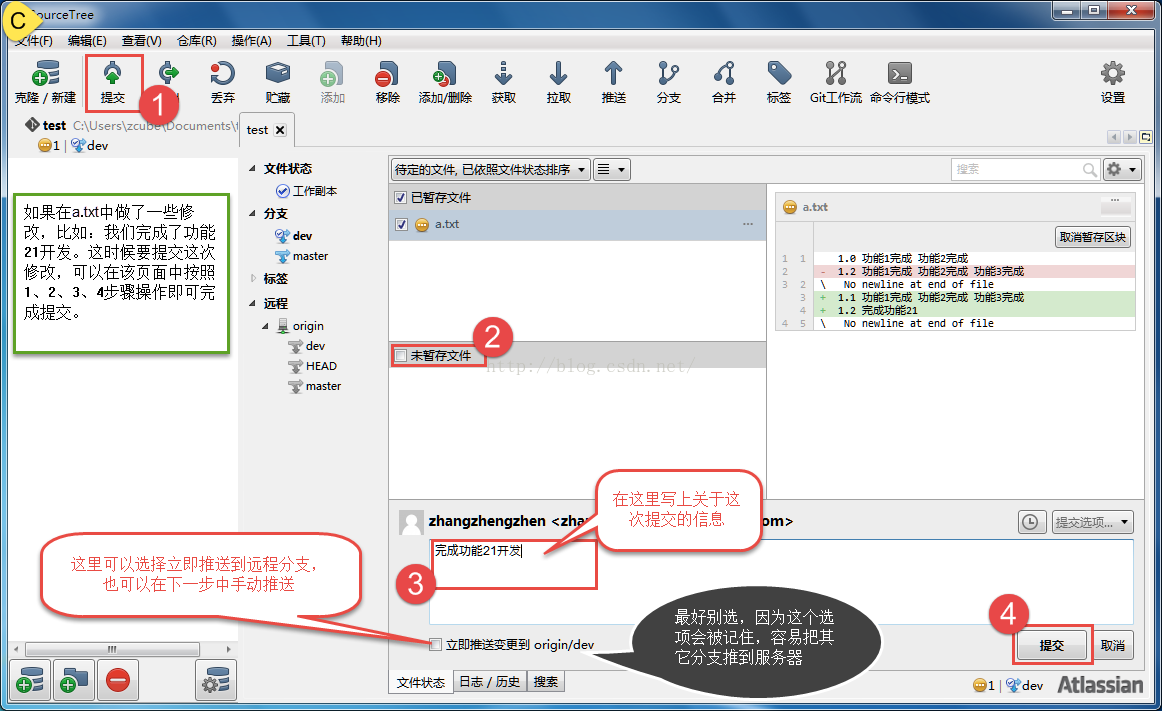This screenshot has height=711, width=1162.
Task: Open Terminal mode (命令行模式) icon
Action: pyautogui.click(x=899, y=82)
